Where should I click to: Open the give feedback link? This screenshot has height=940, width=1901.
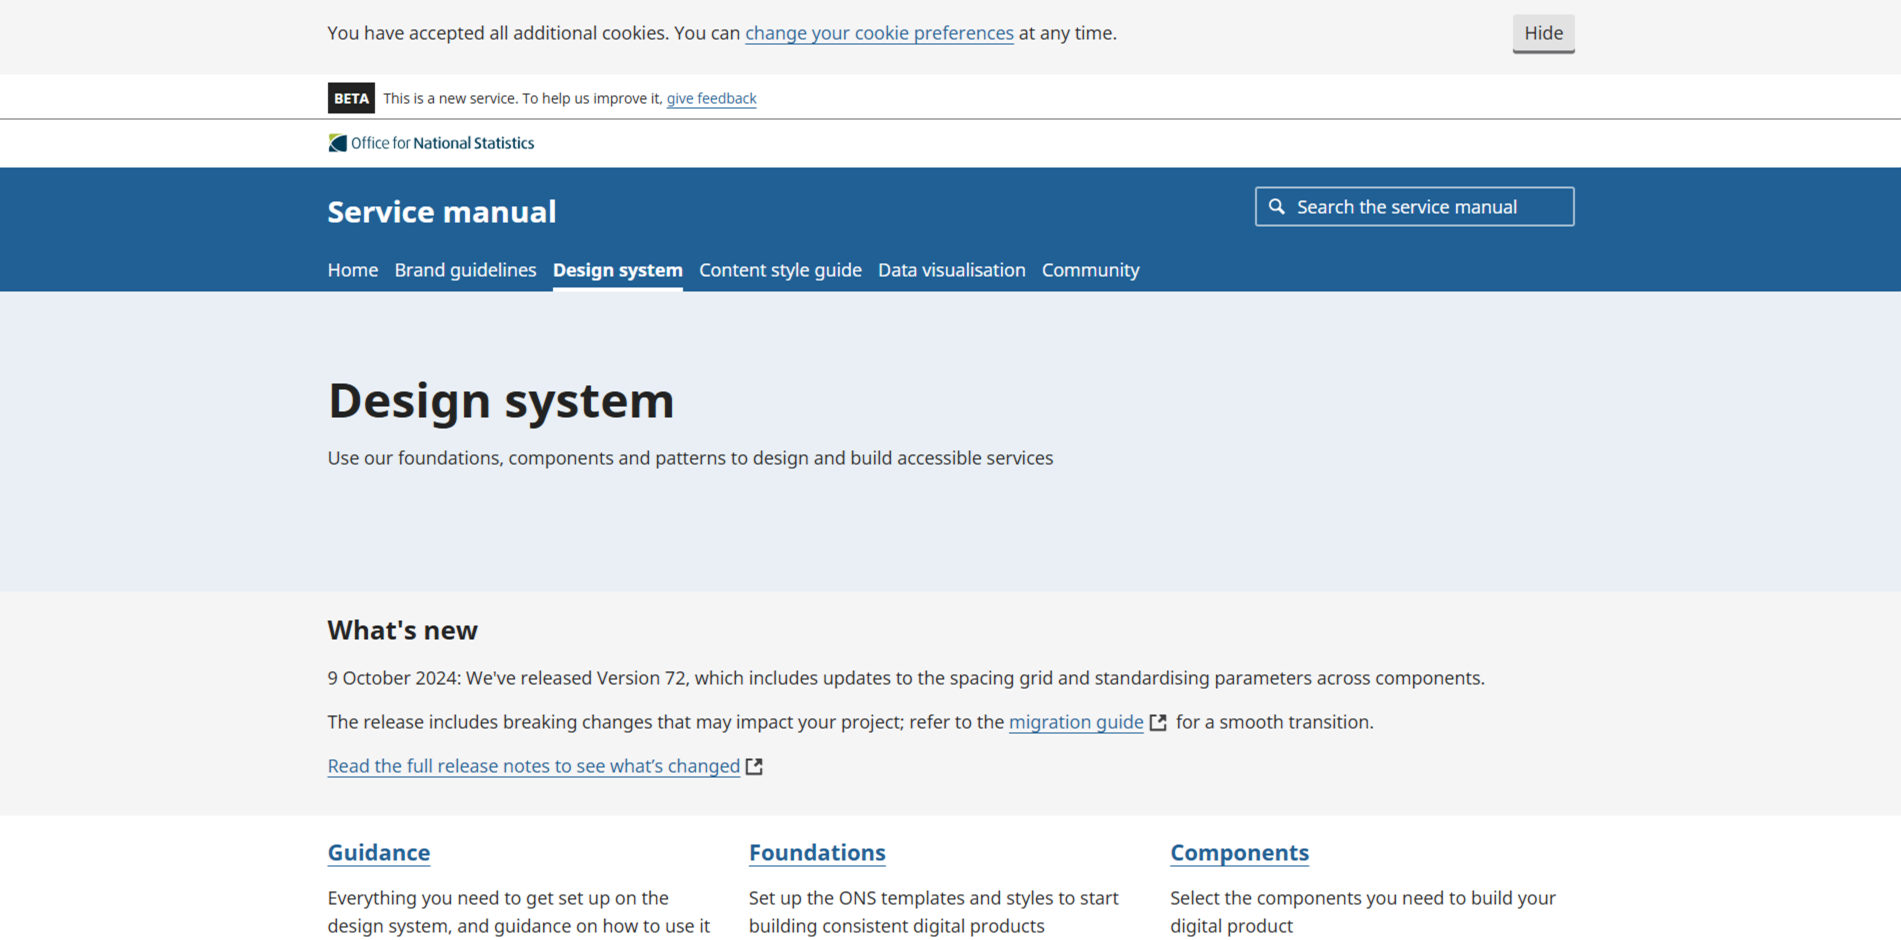711,98
